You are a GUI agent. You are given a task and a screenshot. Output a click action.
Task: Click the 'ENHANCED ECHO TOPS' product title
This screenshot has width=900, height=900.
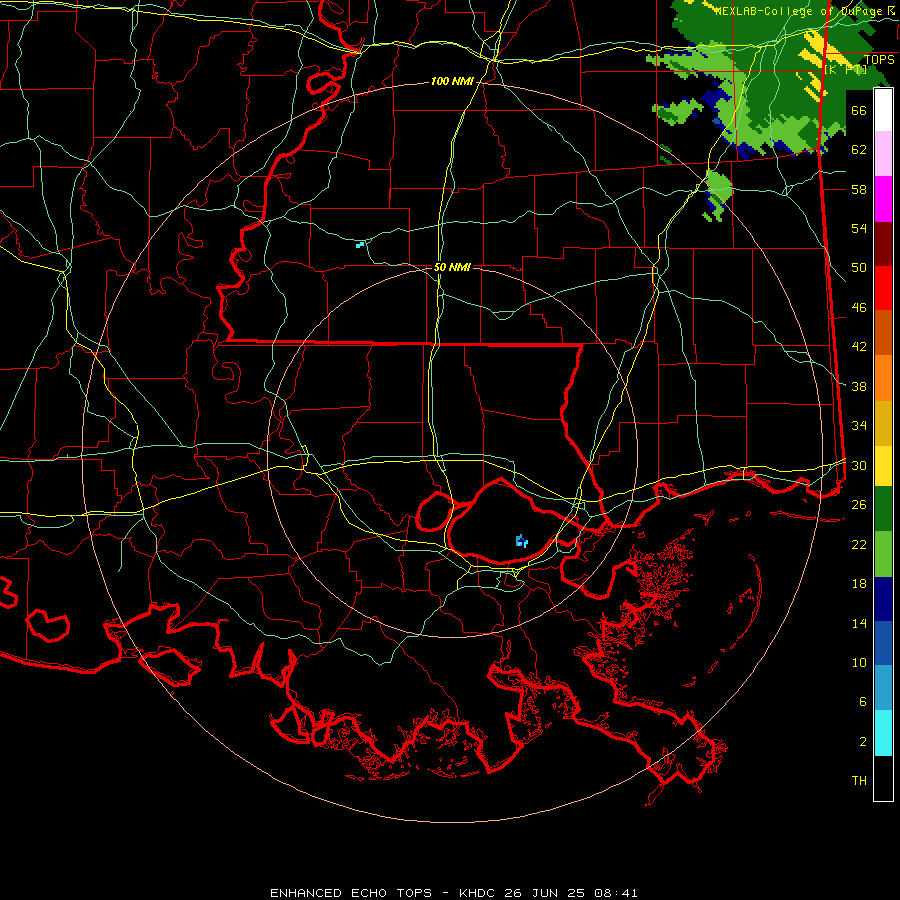(351, 893)
